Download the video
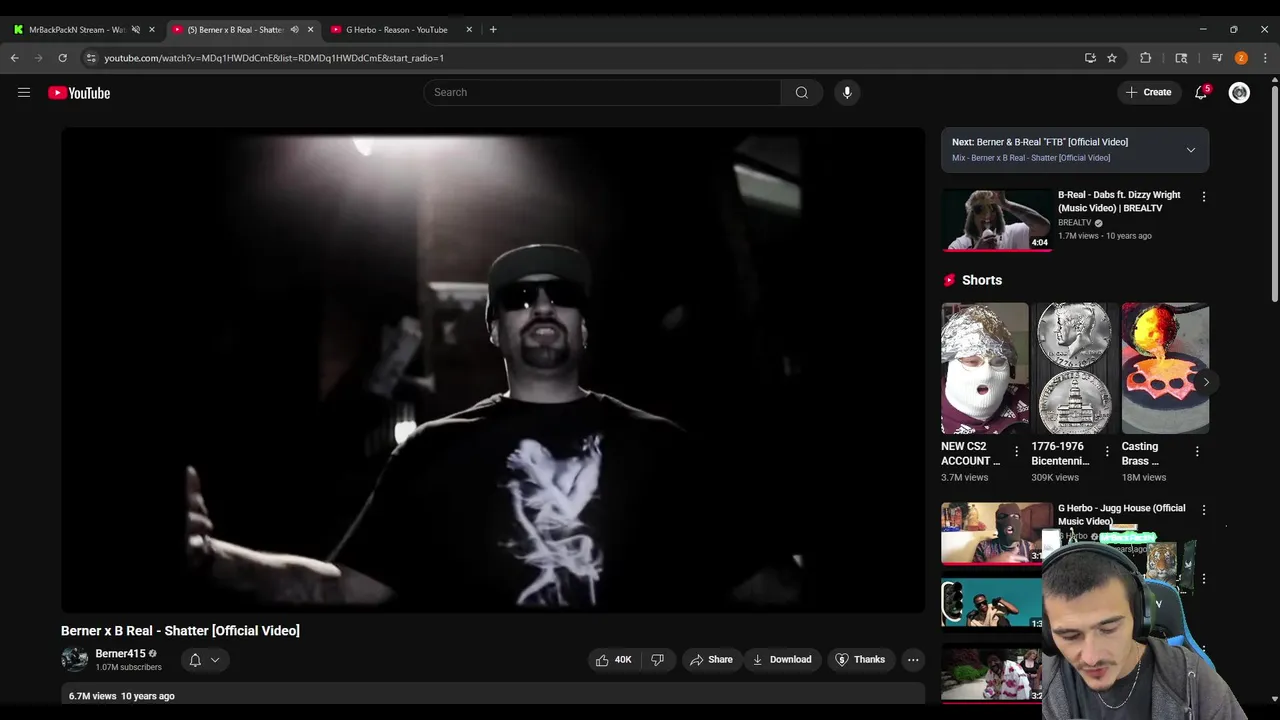 [781, 660]
